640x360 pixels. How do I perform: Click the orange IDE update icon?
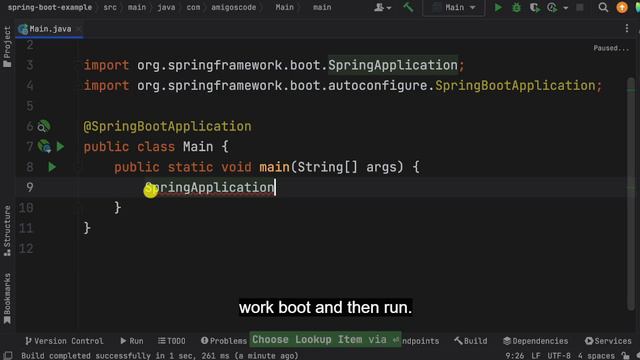[x=622, y=7]
